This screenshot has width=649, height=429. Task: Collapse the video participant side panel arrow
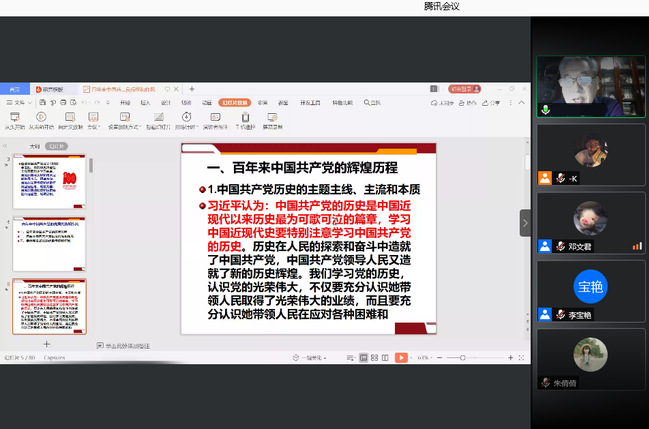tap(525, 223)
